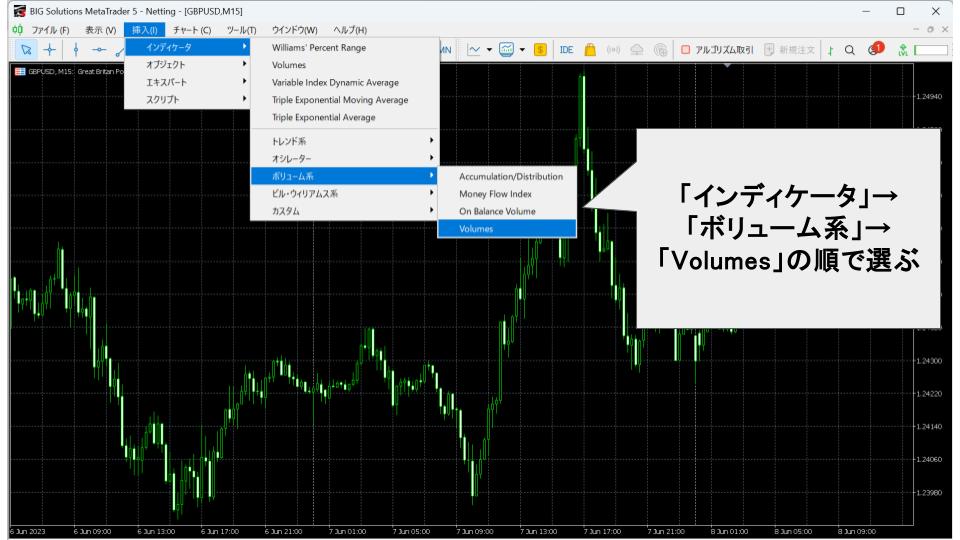Click the grayed globe-plus icon
960x540 pixels.
tap(660, 50)
